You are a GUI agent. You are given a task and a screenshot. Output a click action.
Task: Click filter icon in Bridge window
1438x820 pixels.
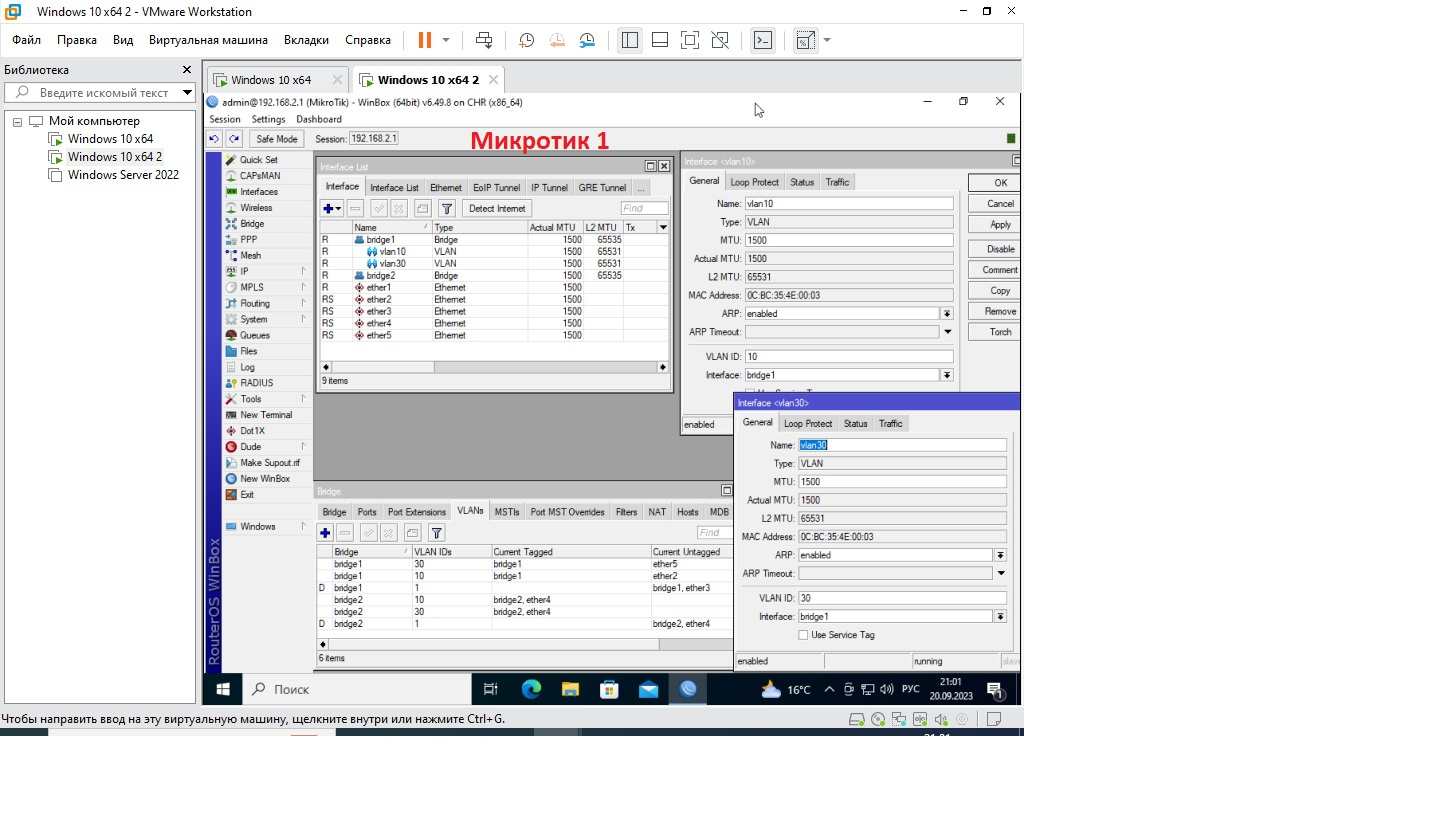(436, 533)
